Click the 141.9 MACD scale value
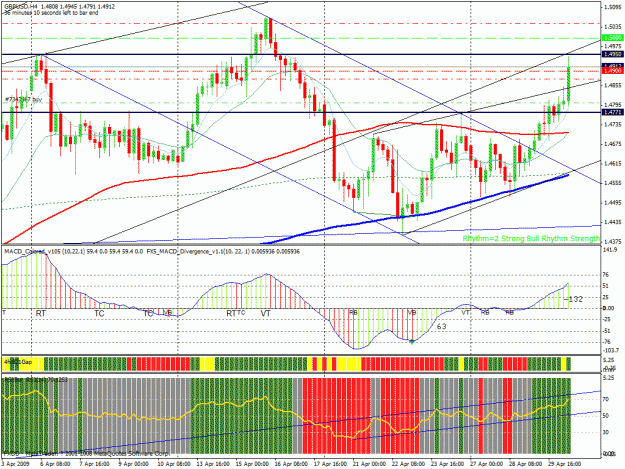This screenshot has width=625, height=469. [610, 250]
